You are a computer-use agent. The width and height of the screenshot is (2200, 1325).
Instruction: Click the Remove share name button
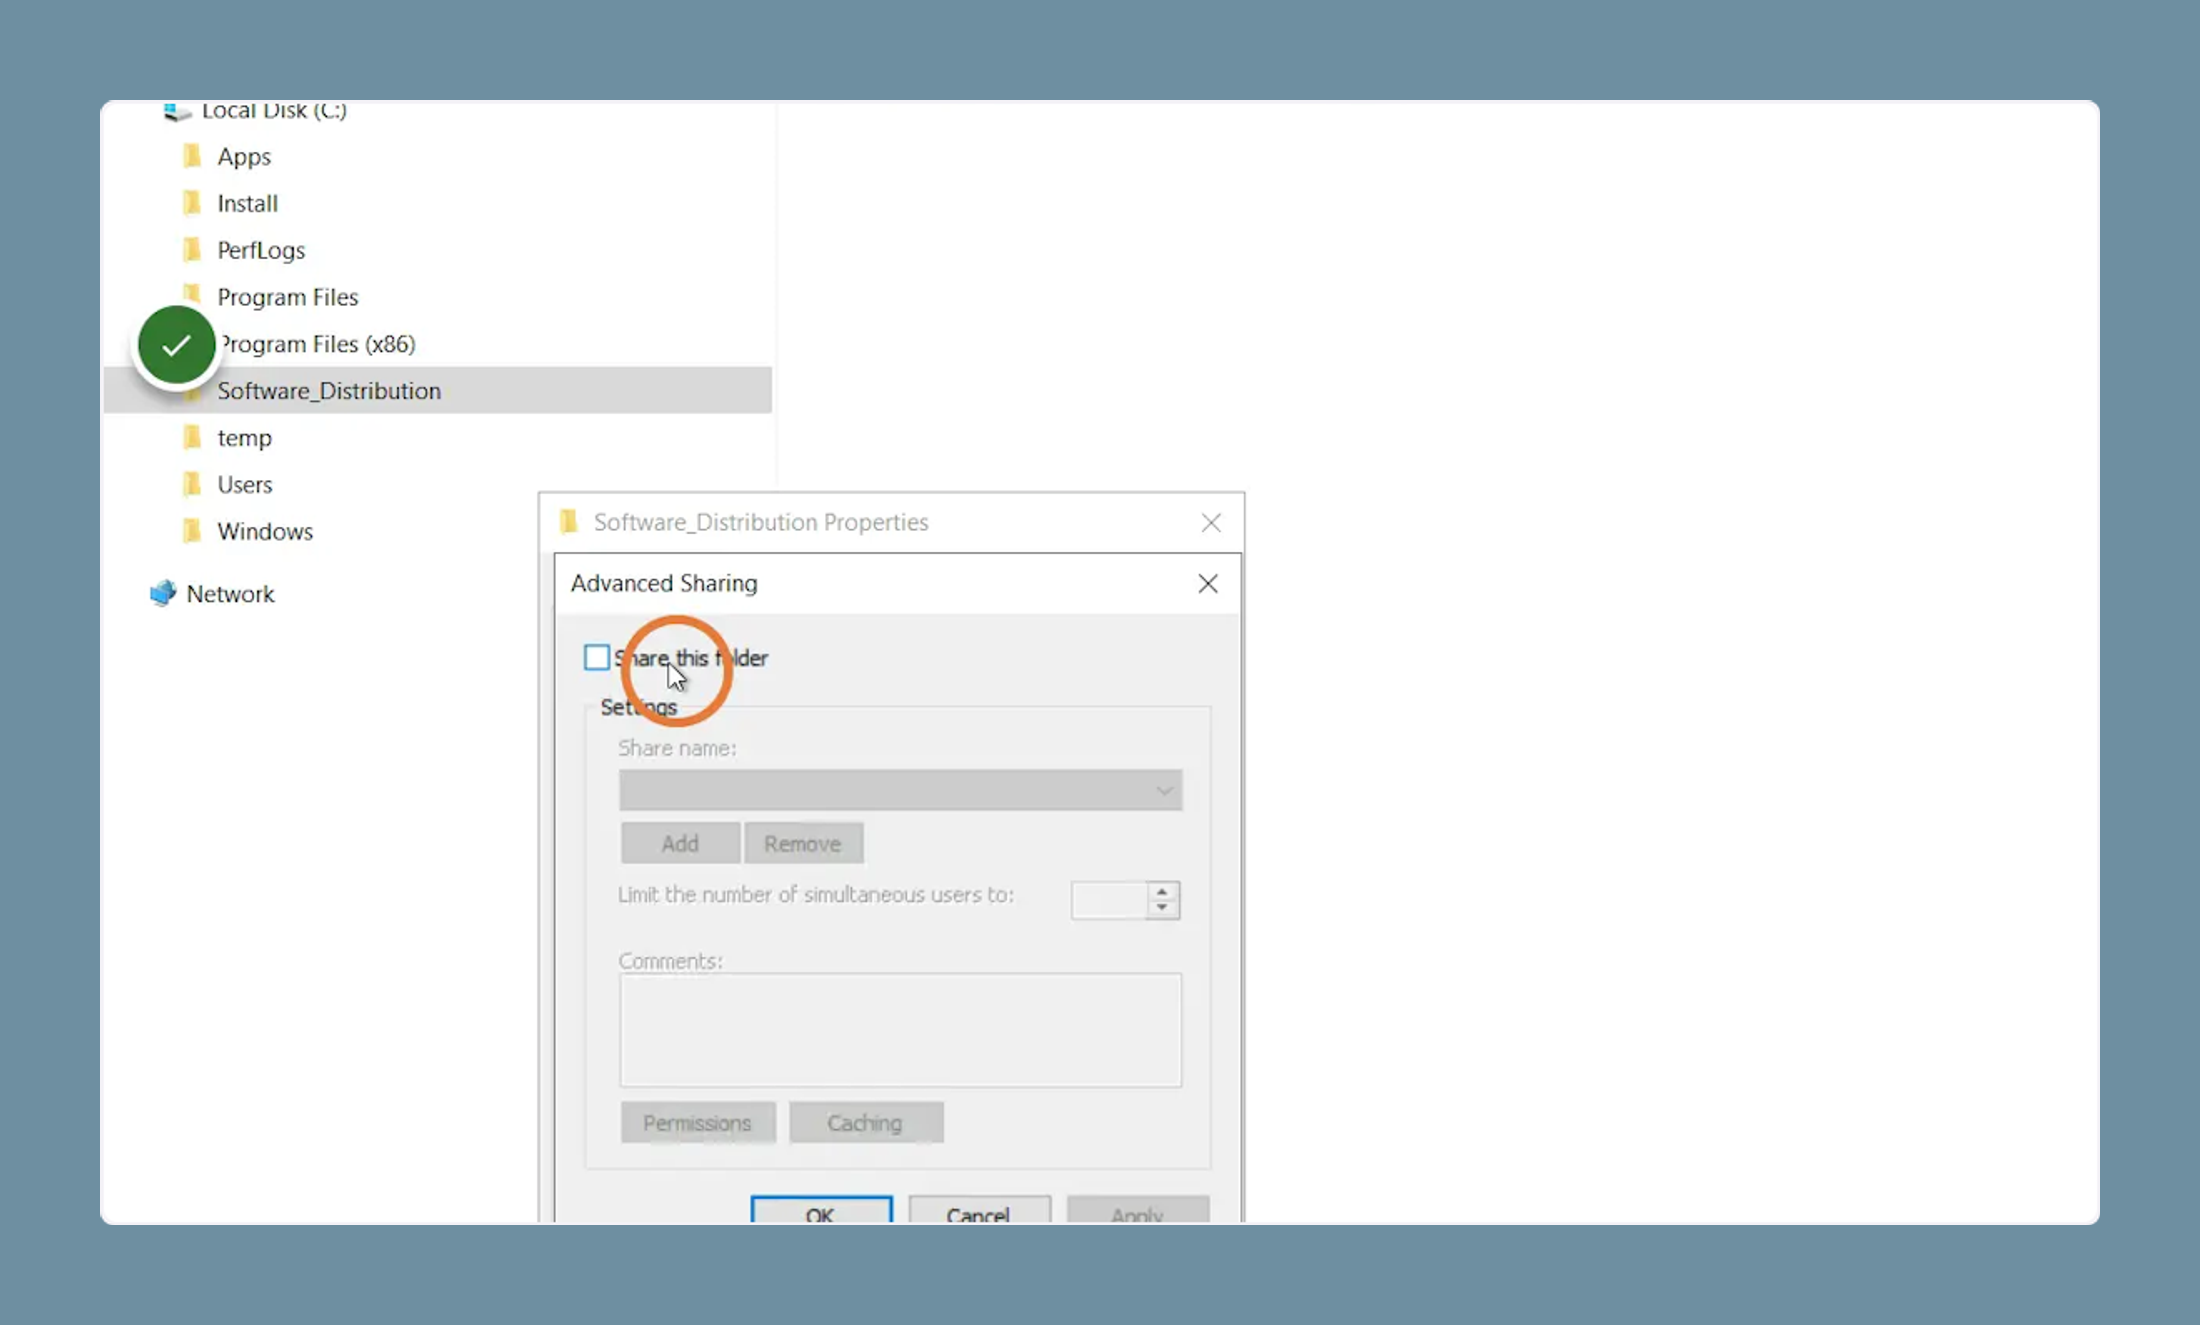803,843
